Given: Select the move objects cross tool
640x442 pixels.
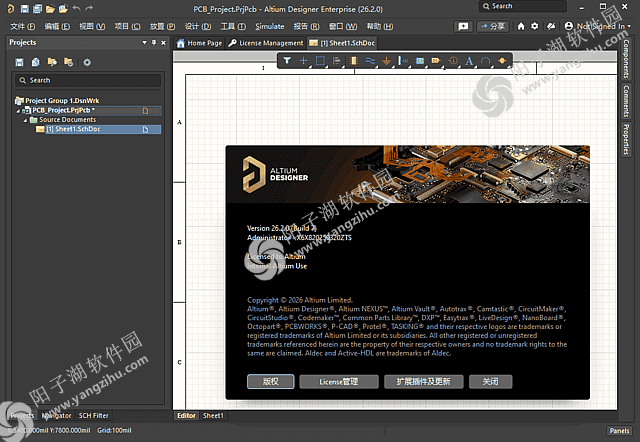Looking at the screenshot, I should tap(303, 61).
